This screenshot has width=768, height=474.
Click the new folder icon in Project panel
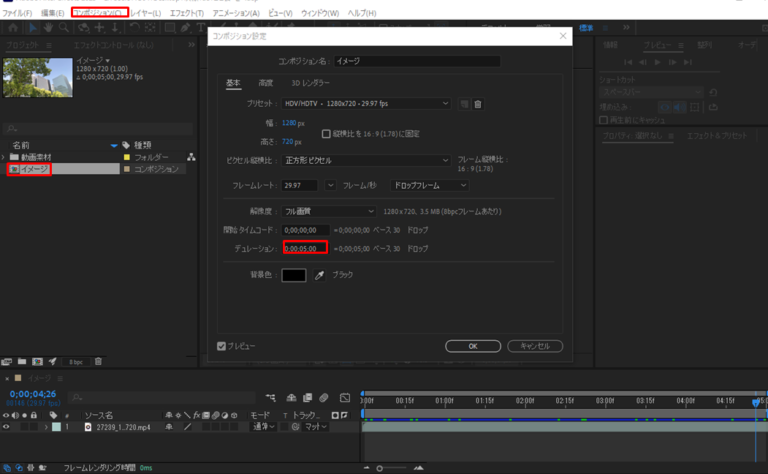click(20, 361)
